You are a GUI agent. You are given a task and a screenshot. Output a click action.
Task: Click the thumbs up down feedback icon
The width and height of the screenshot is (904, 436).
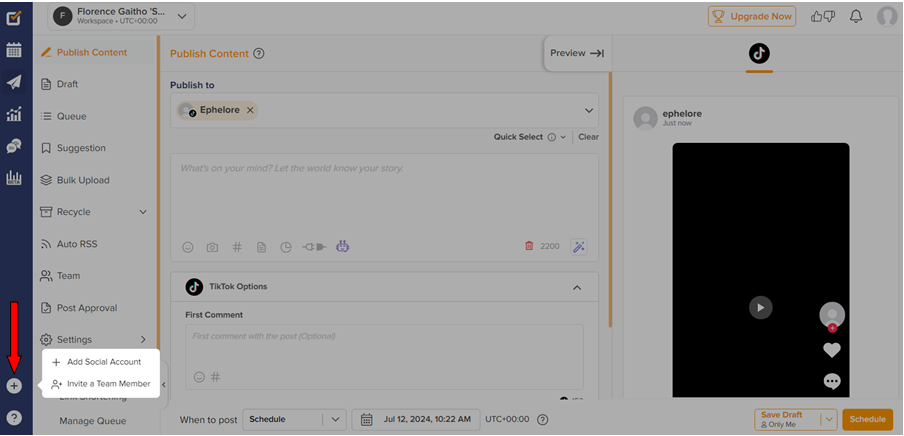(x=823, y=16)
